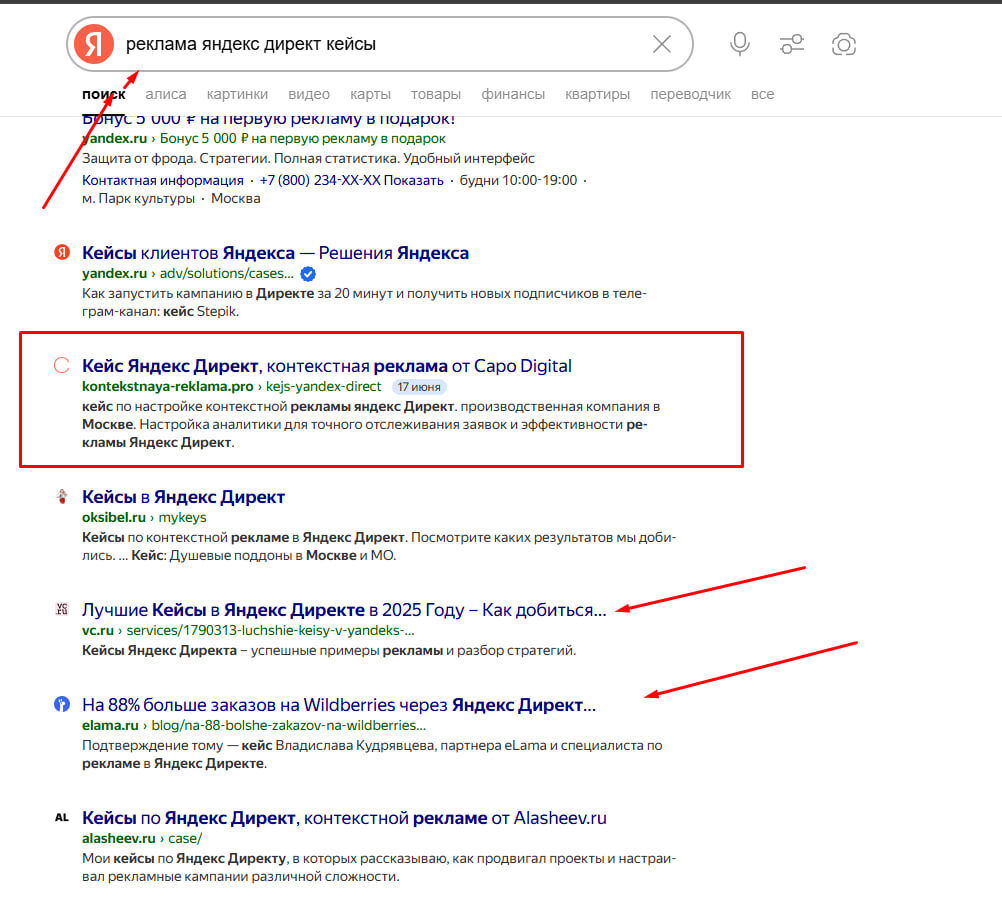The height and width of the screenshot is (913, 1002).
Task: Switch to the «видео» tab
Action: pyautogui.click(x=309, y=94)
